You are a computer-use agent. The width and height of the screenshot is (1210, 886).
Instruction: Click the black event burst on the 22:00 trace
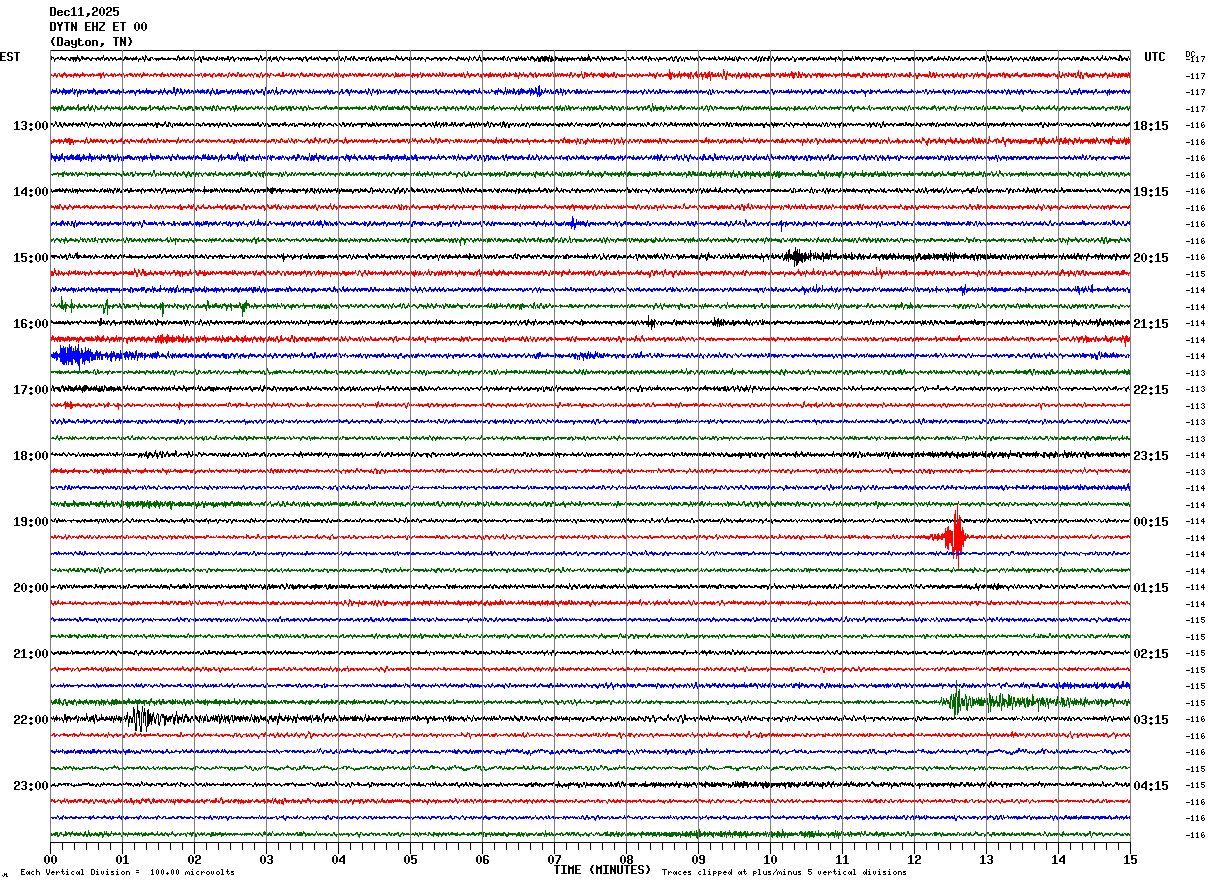(142, 718)
